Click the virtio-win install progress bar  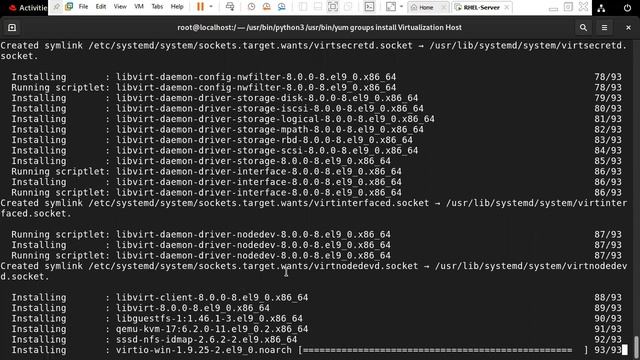tap(443, 350)
